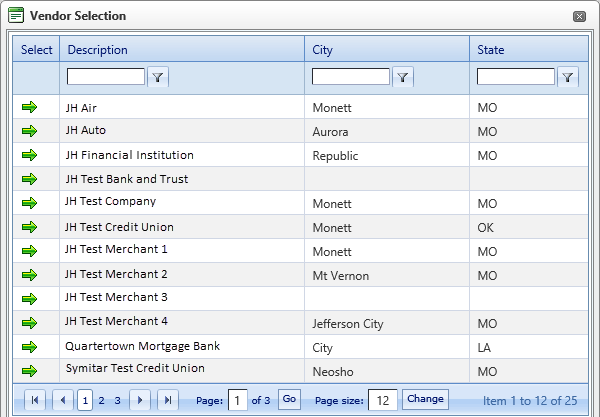Screen dimensions: 600x417
Task: Click the Change page size button
Action: (x=426, y=399)
